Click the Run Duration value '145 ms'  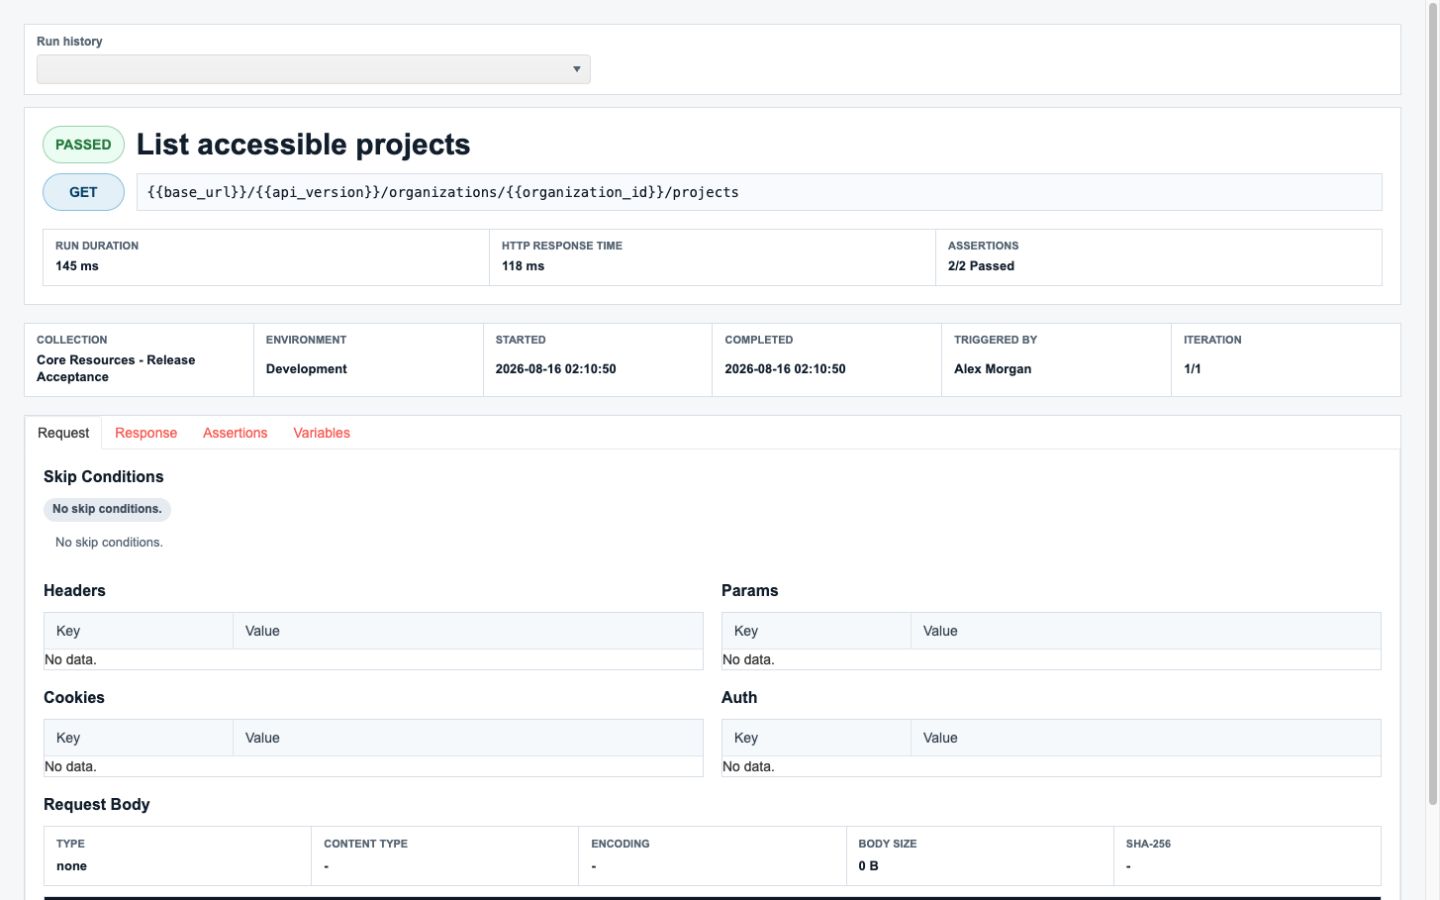[77, 266]
